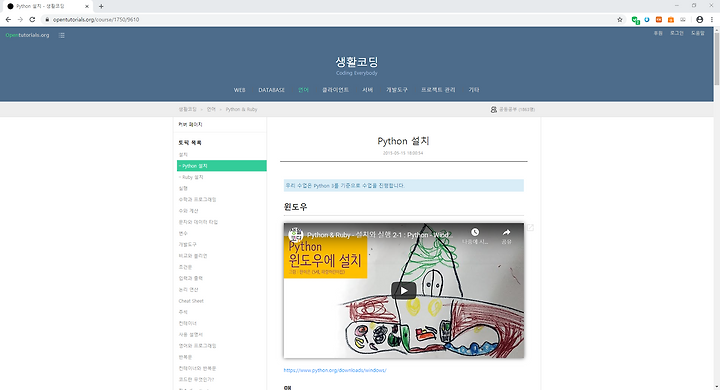
Task: Click the group study people icon
Action: point(494,109)
